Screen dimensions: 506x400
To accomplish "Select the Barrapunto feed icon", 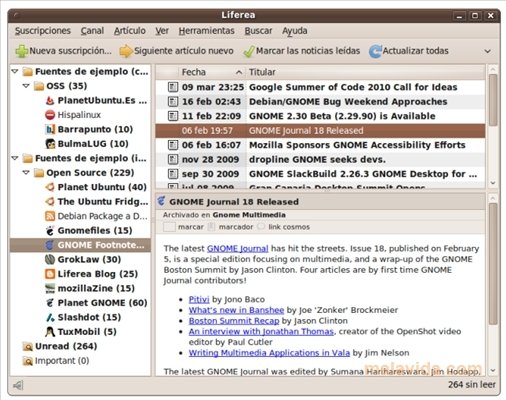I will click(50, 129).
